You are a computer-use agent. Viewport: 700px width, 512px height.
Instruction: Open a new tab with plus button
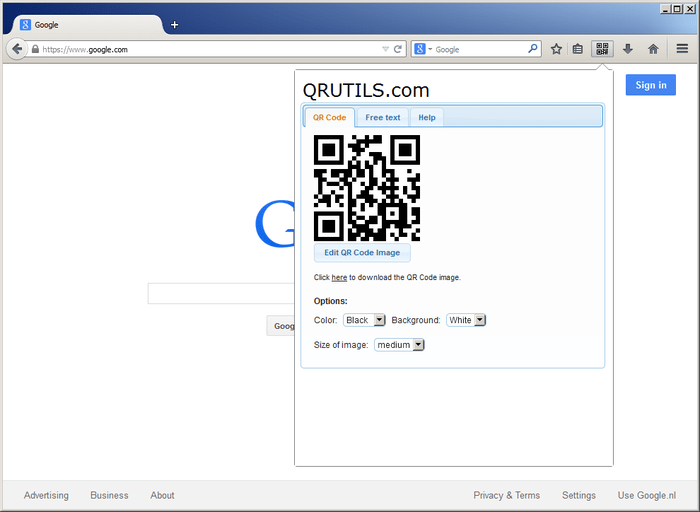[x=174, y=25]
